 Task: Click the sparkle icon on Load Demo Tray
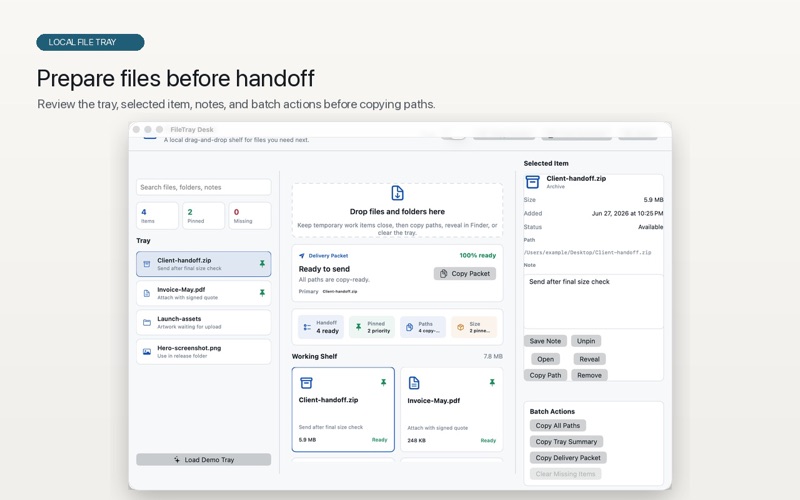point(177,460)
